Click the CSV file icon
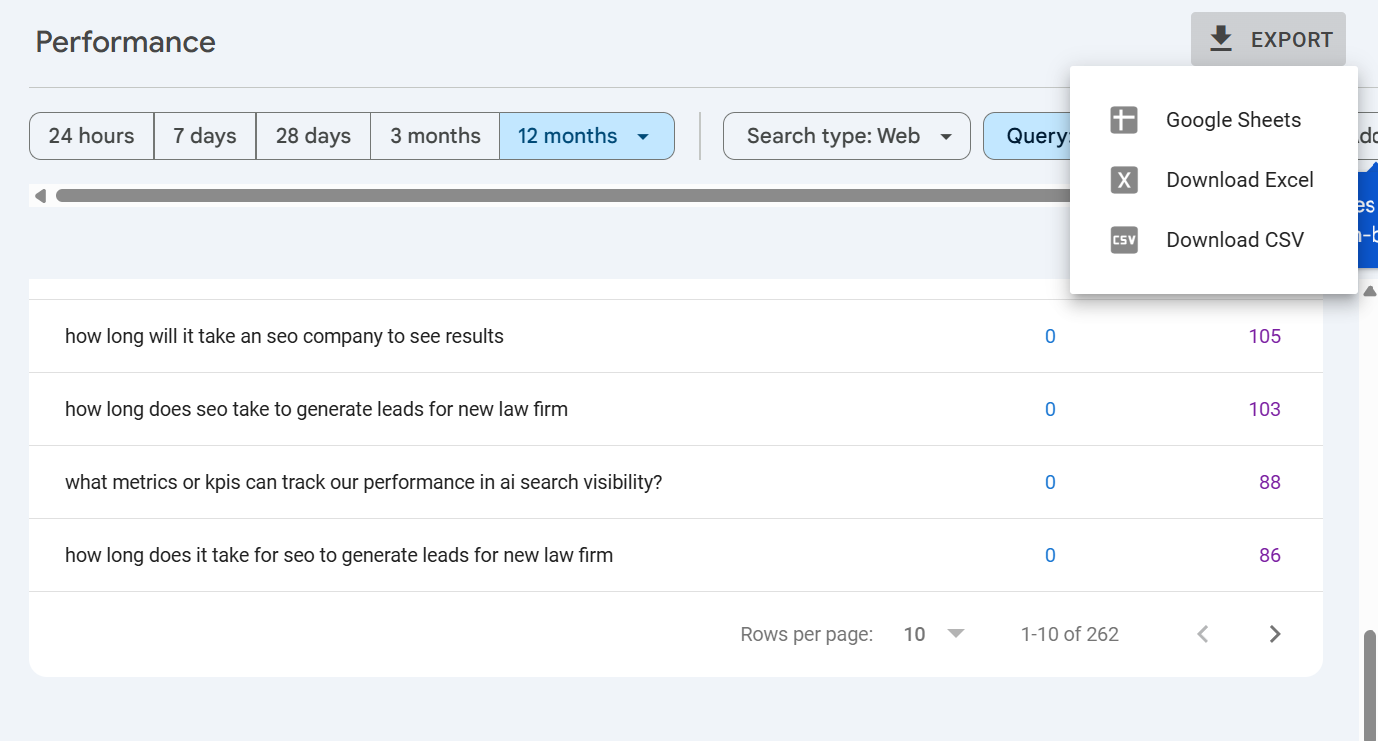1378x741 pixels. [x=1123, y=240]
